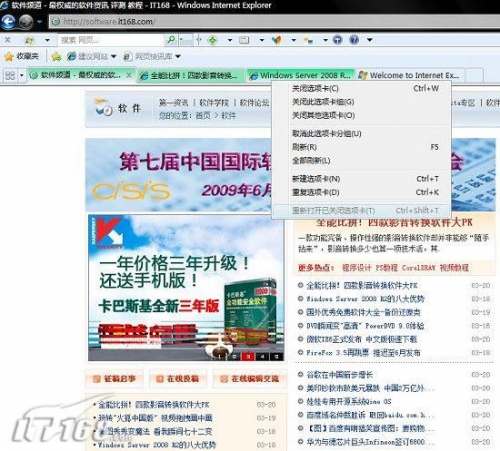Open the 软件论坛 nav link
The width and height of the screenshot is (500, 451).
(254, 103)
